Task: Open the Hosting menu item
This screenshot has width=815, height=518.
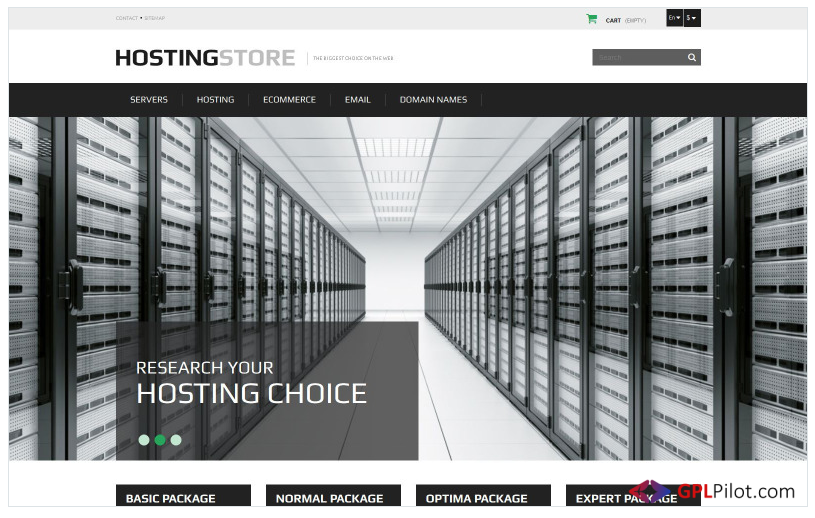Action: [215, 100]
